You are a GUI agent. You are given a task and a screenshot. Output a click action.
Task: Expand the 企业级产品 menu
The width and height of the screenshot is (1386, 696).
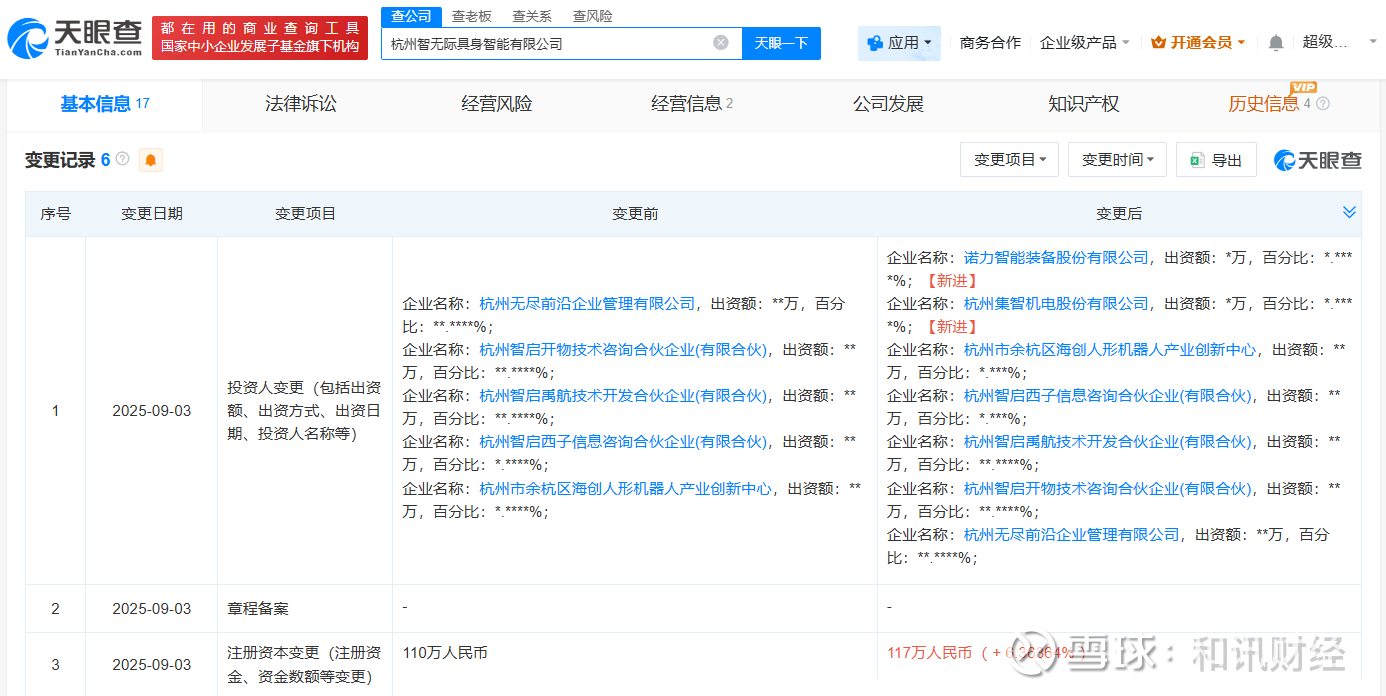pos(1084,43)
